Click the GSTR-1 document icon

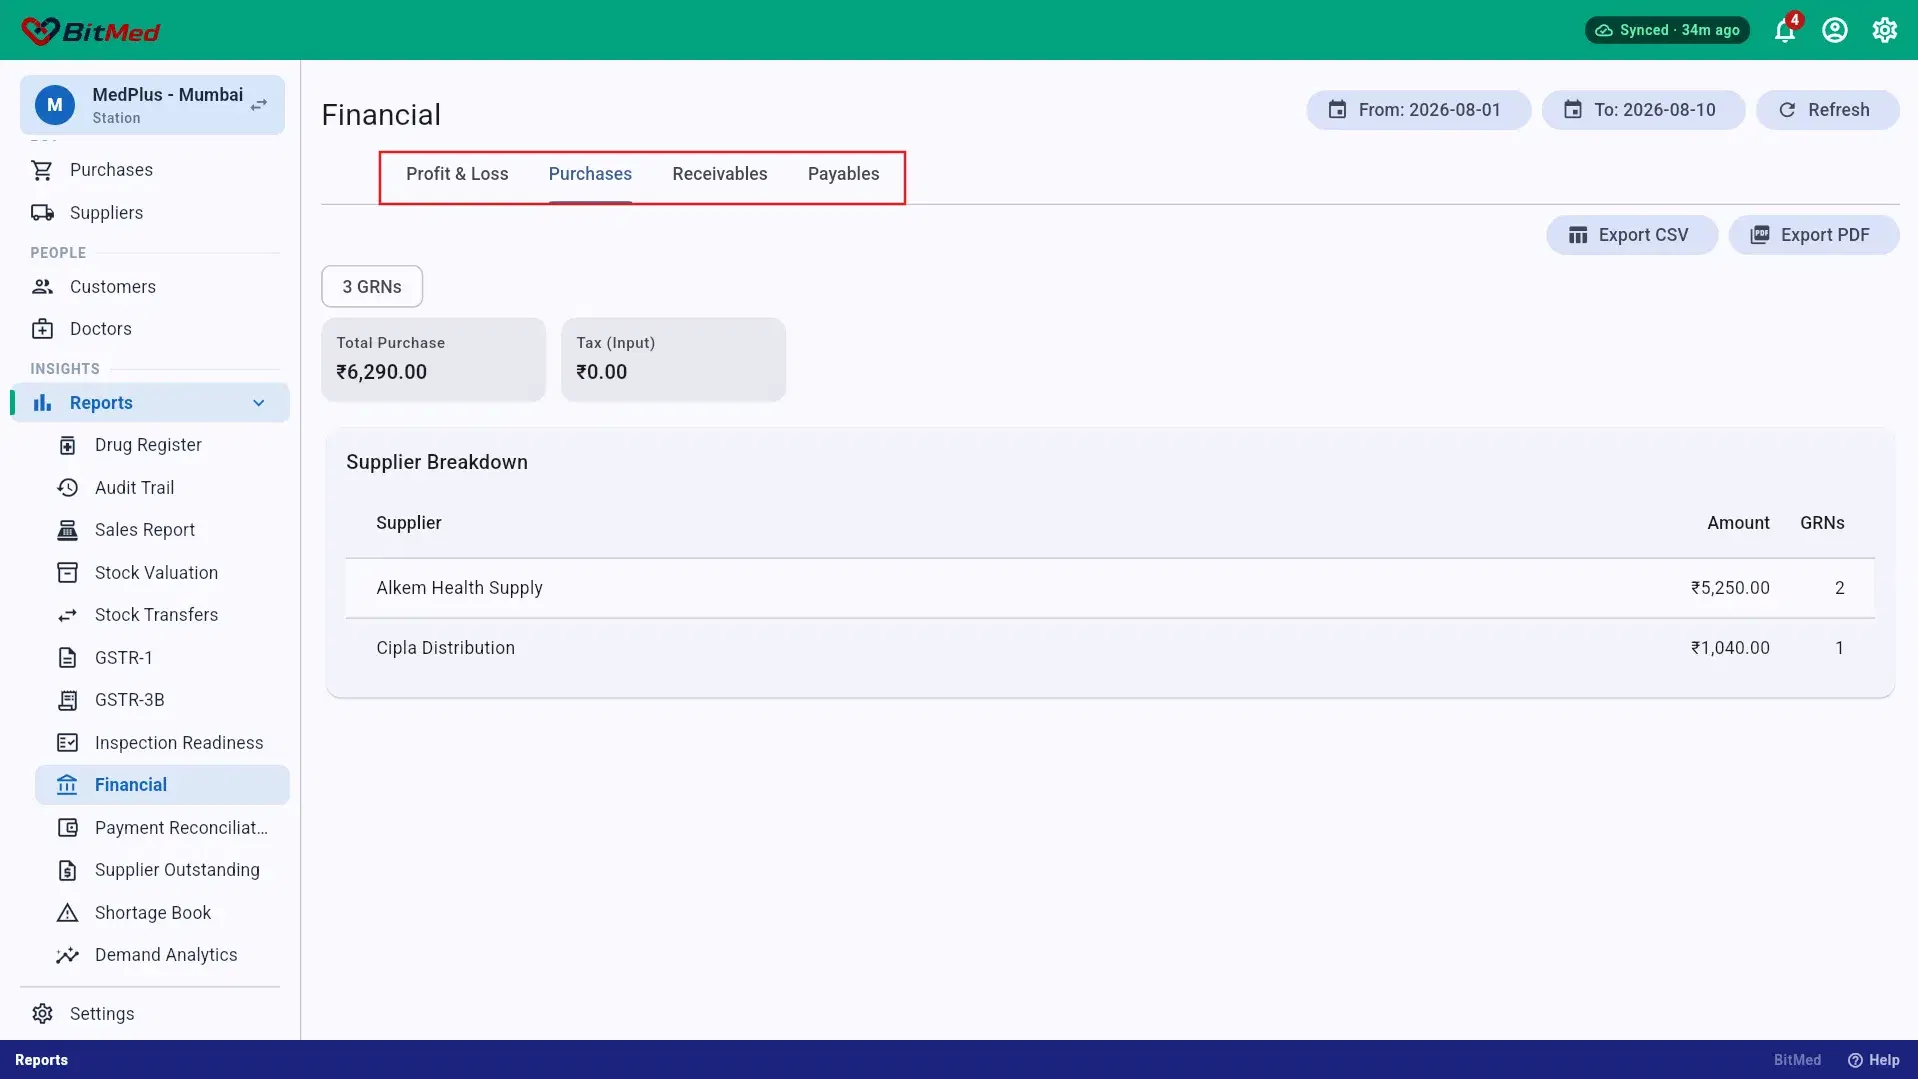point(67,658)
